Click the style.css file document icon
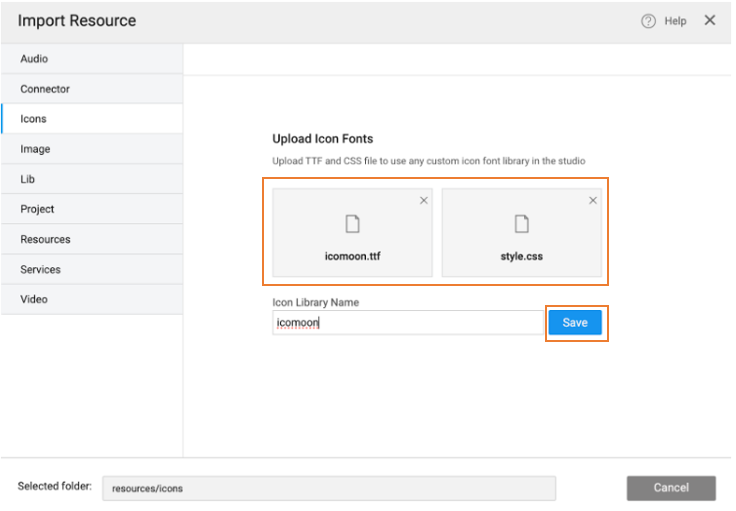Screen dimensions: 736x511 click(521, 224)
